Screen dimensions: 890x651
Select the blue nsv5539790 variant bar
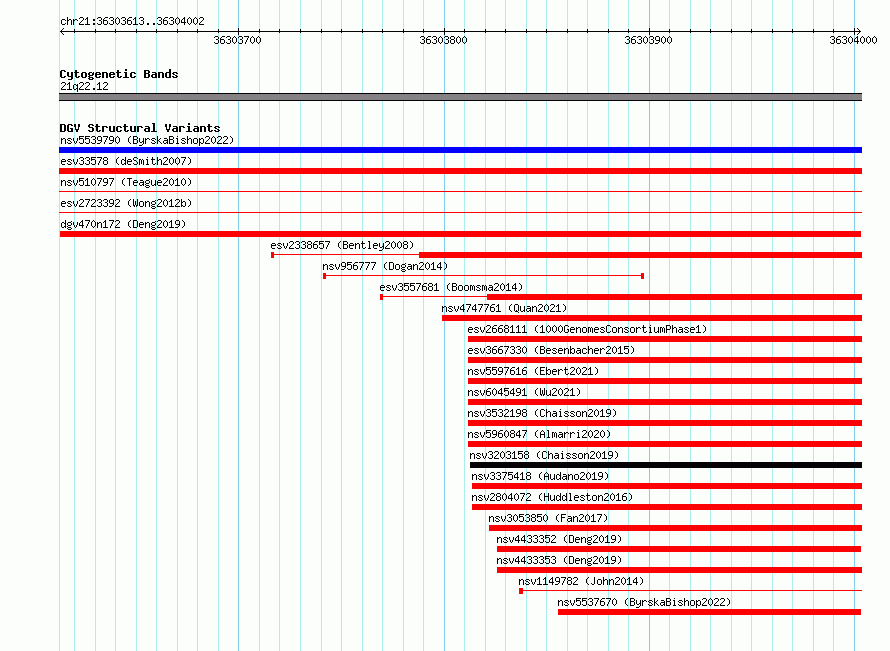460,150
